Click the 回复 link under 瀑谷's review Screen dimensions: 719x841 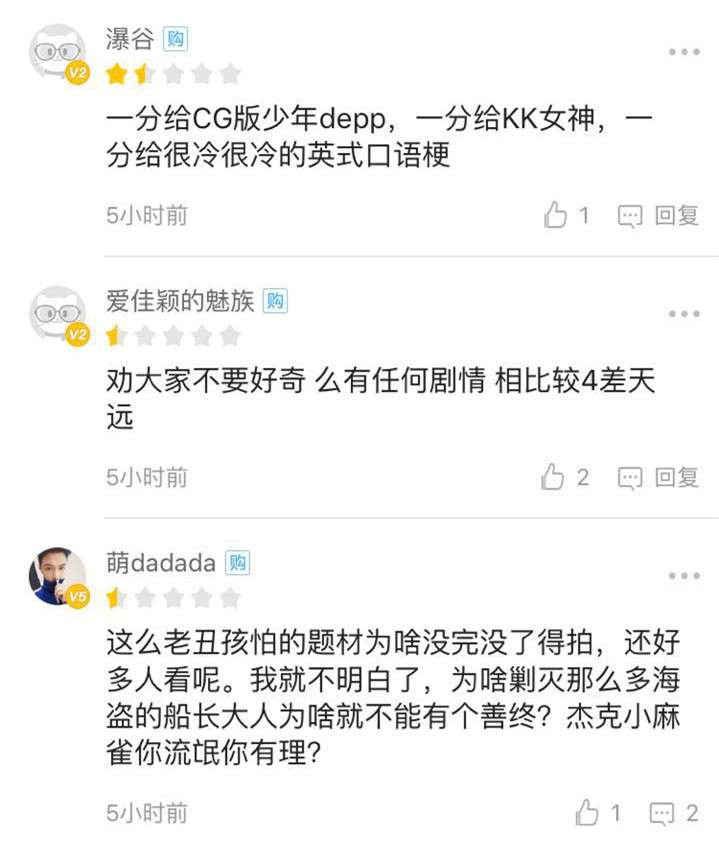tap(675, 212)
